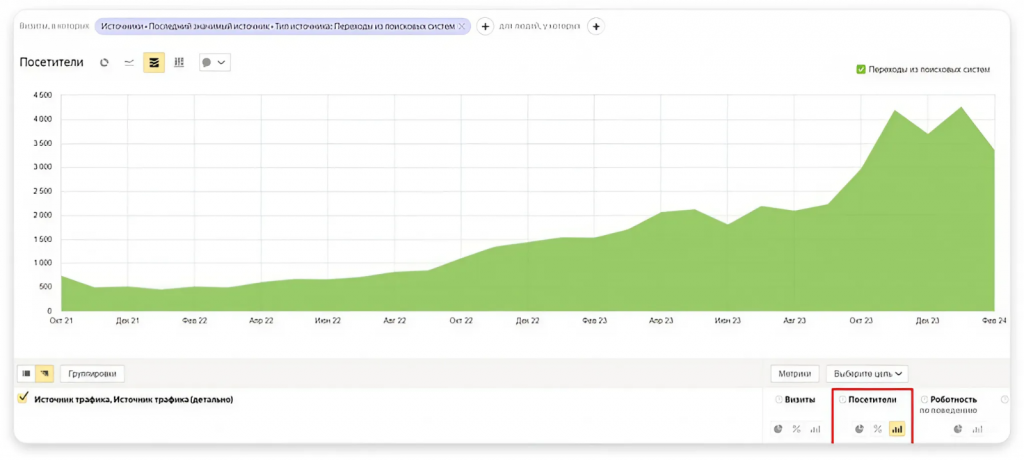The height and width of the screenshot is (461, 1024).
Task: Switch to the column chart icon
Action: point(179,63)
